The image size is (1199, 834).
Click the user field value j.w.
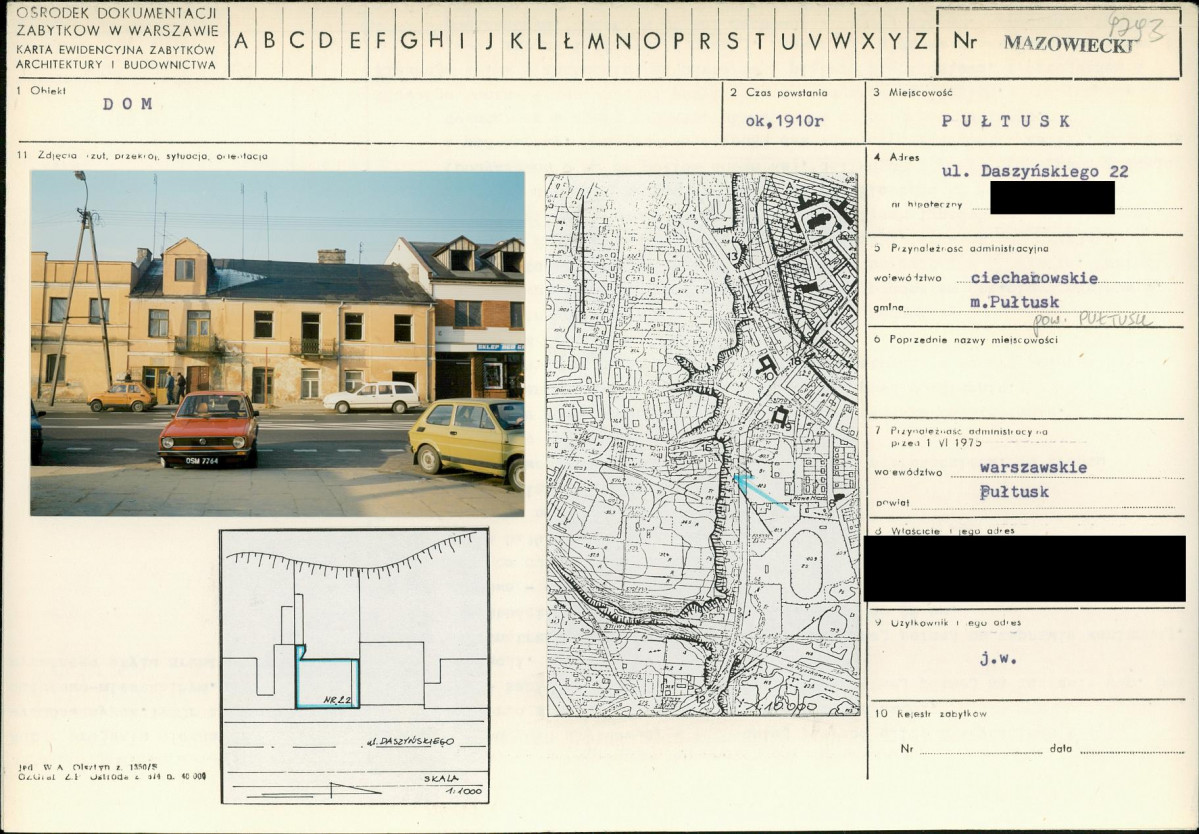tap(1000, 659)
